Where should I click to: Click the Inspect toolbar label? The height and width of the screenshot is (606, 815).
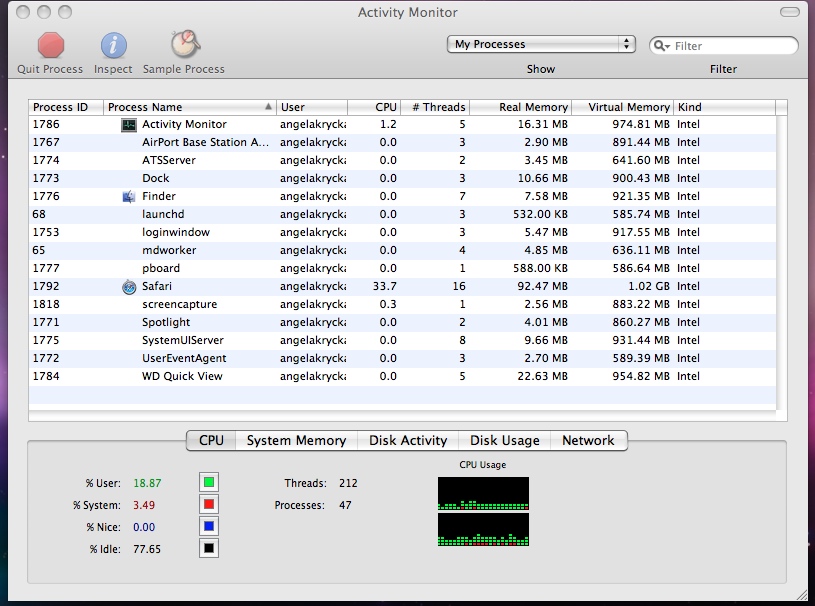point(113,69)
